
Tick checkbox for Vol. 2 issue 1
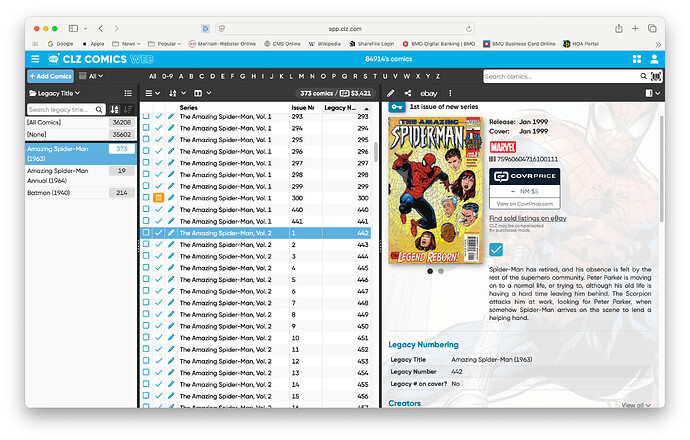[146, 232]
